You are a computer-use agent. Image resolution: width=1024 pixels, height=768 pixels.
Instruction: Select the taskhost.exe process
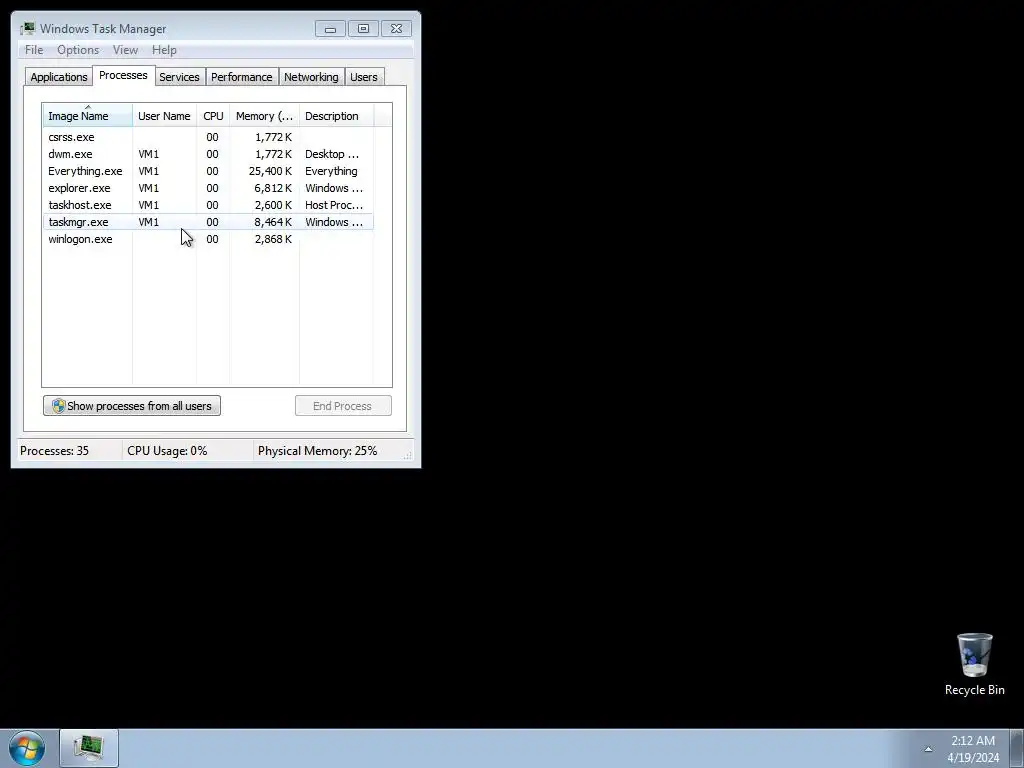[x=208, y=205]
